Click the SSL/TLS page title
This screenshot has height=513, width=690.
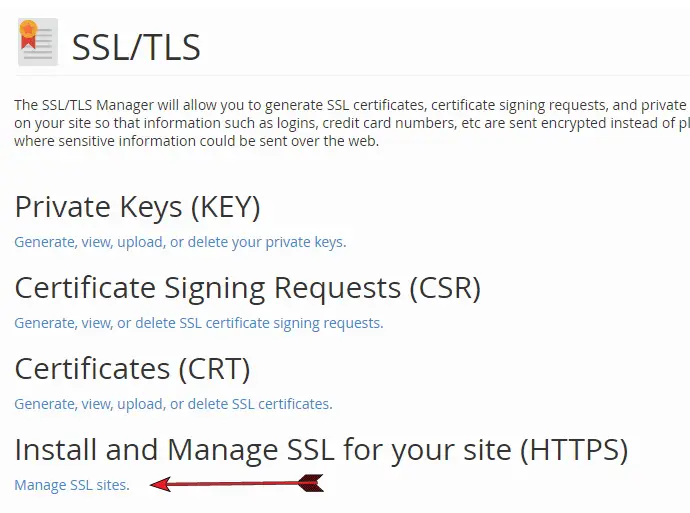(136, 47)
